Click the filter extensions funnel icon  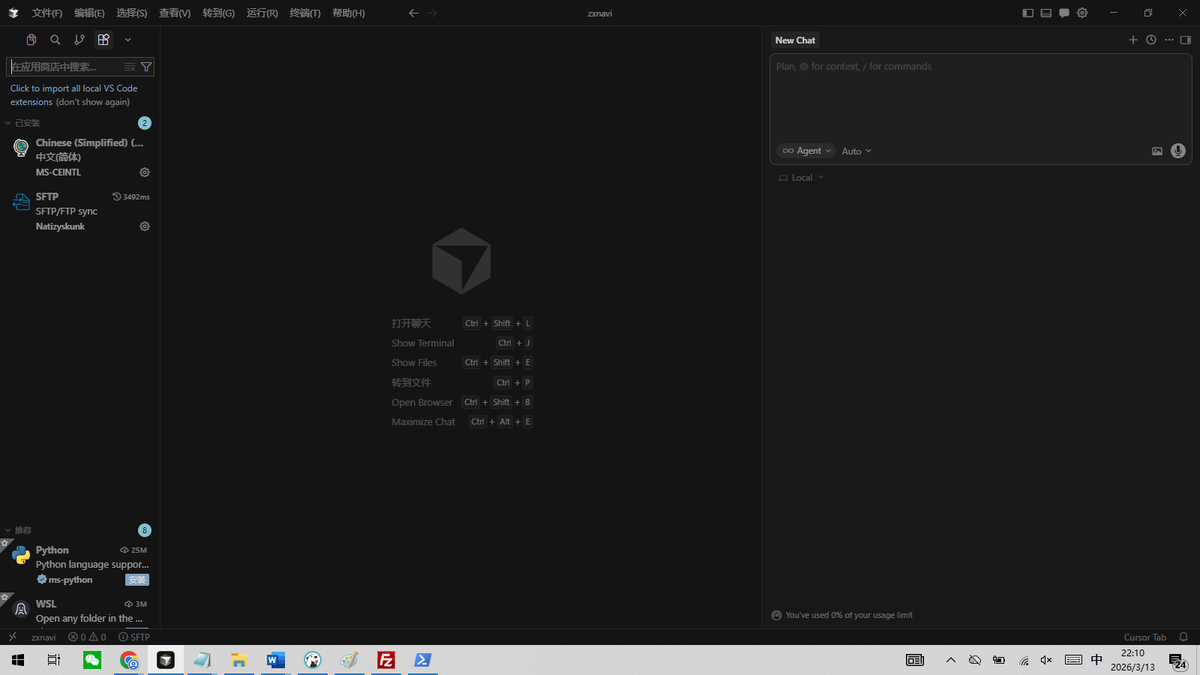[x=146, y=67]
